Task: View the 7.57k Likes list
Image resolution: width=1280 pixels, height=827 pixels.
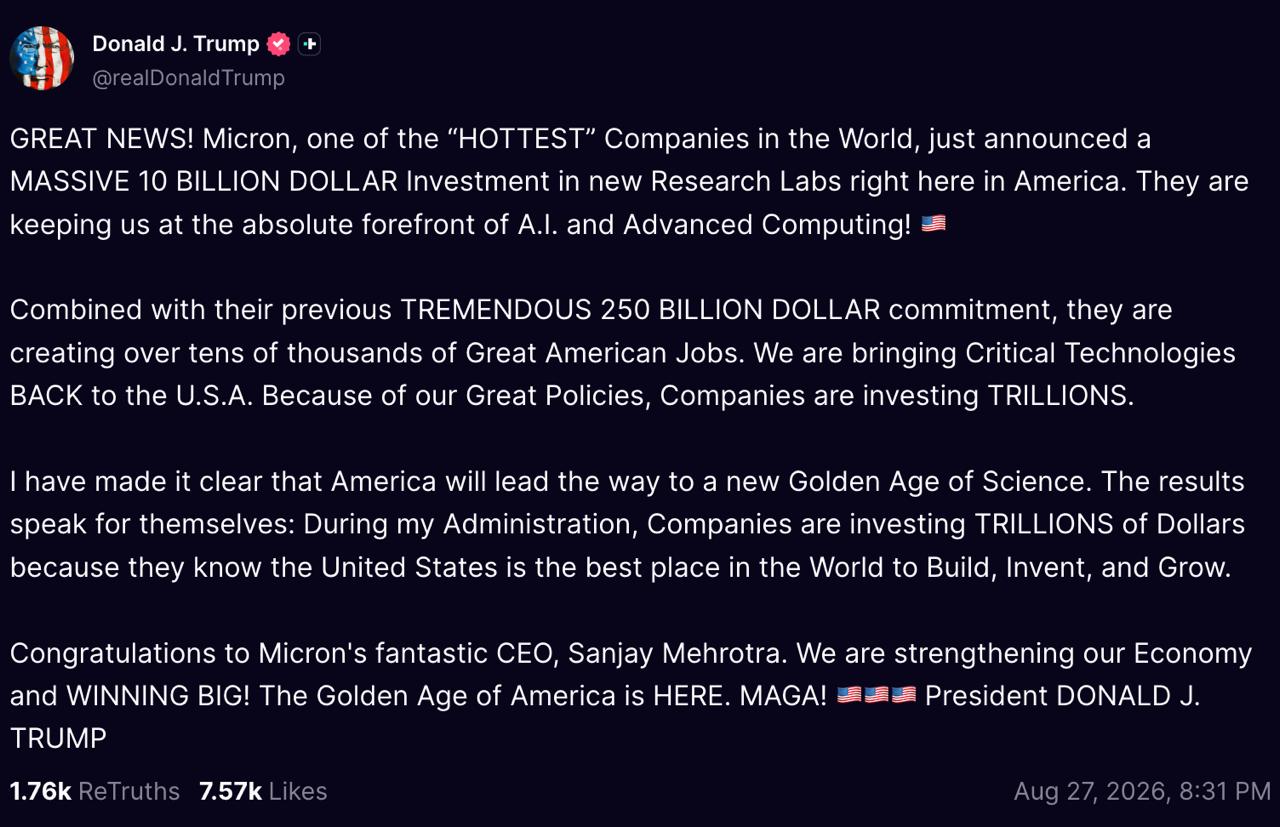Action: click(x=263, y=791)
